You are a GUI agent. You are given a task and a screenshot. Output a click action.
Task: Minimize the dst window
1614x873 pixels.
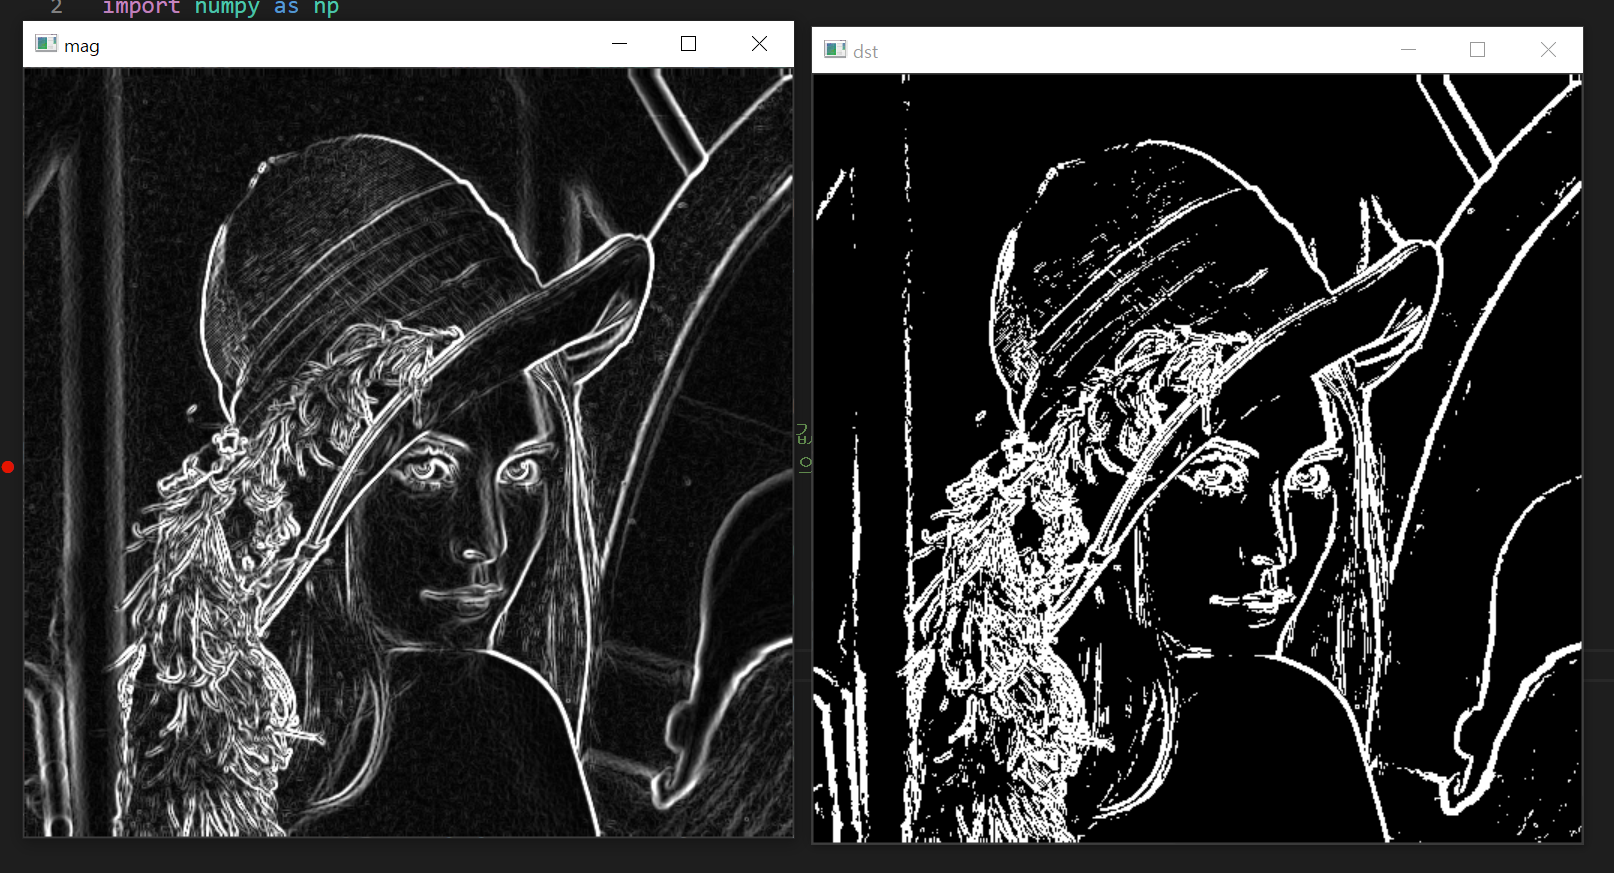pyautogui.click(x=1408, y=50)
